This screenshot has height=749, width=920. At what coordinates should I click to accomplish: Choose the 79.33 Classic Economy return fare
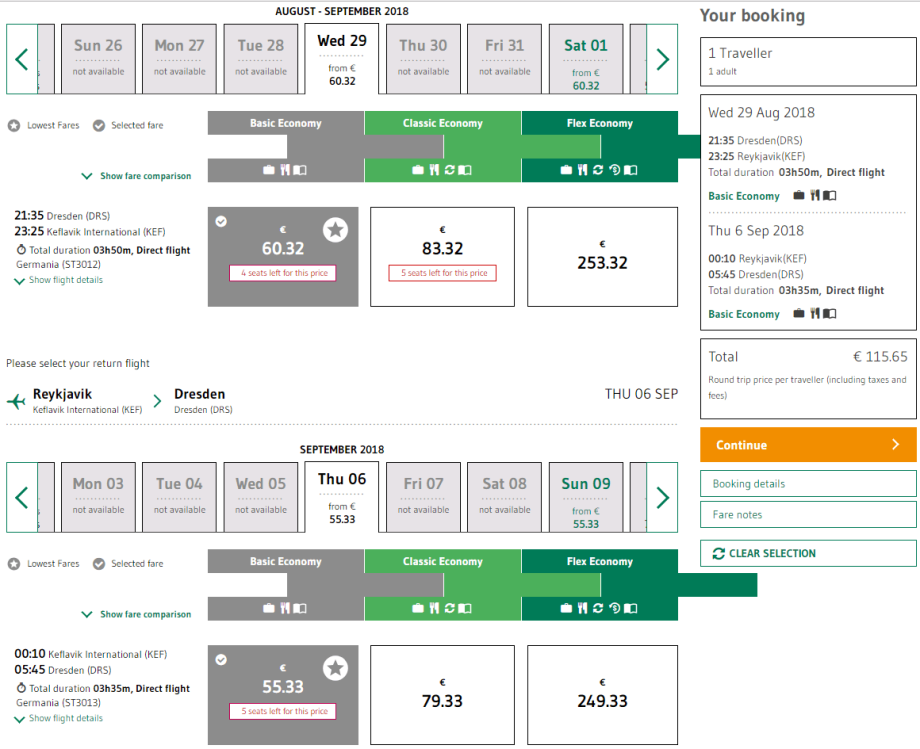click(442, 695)
